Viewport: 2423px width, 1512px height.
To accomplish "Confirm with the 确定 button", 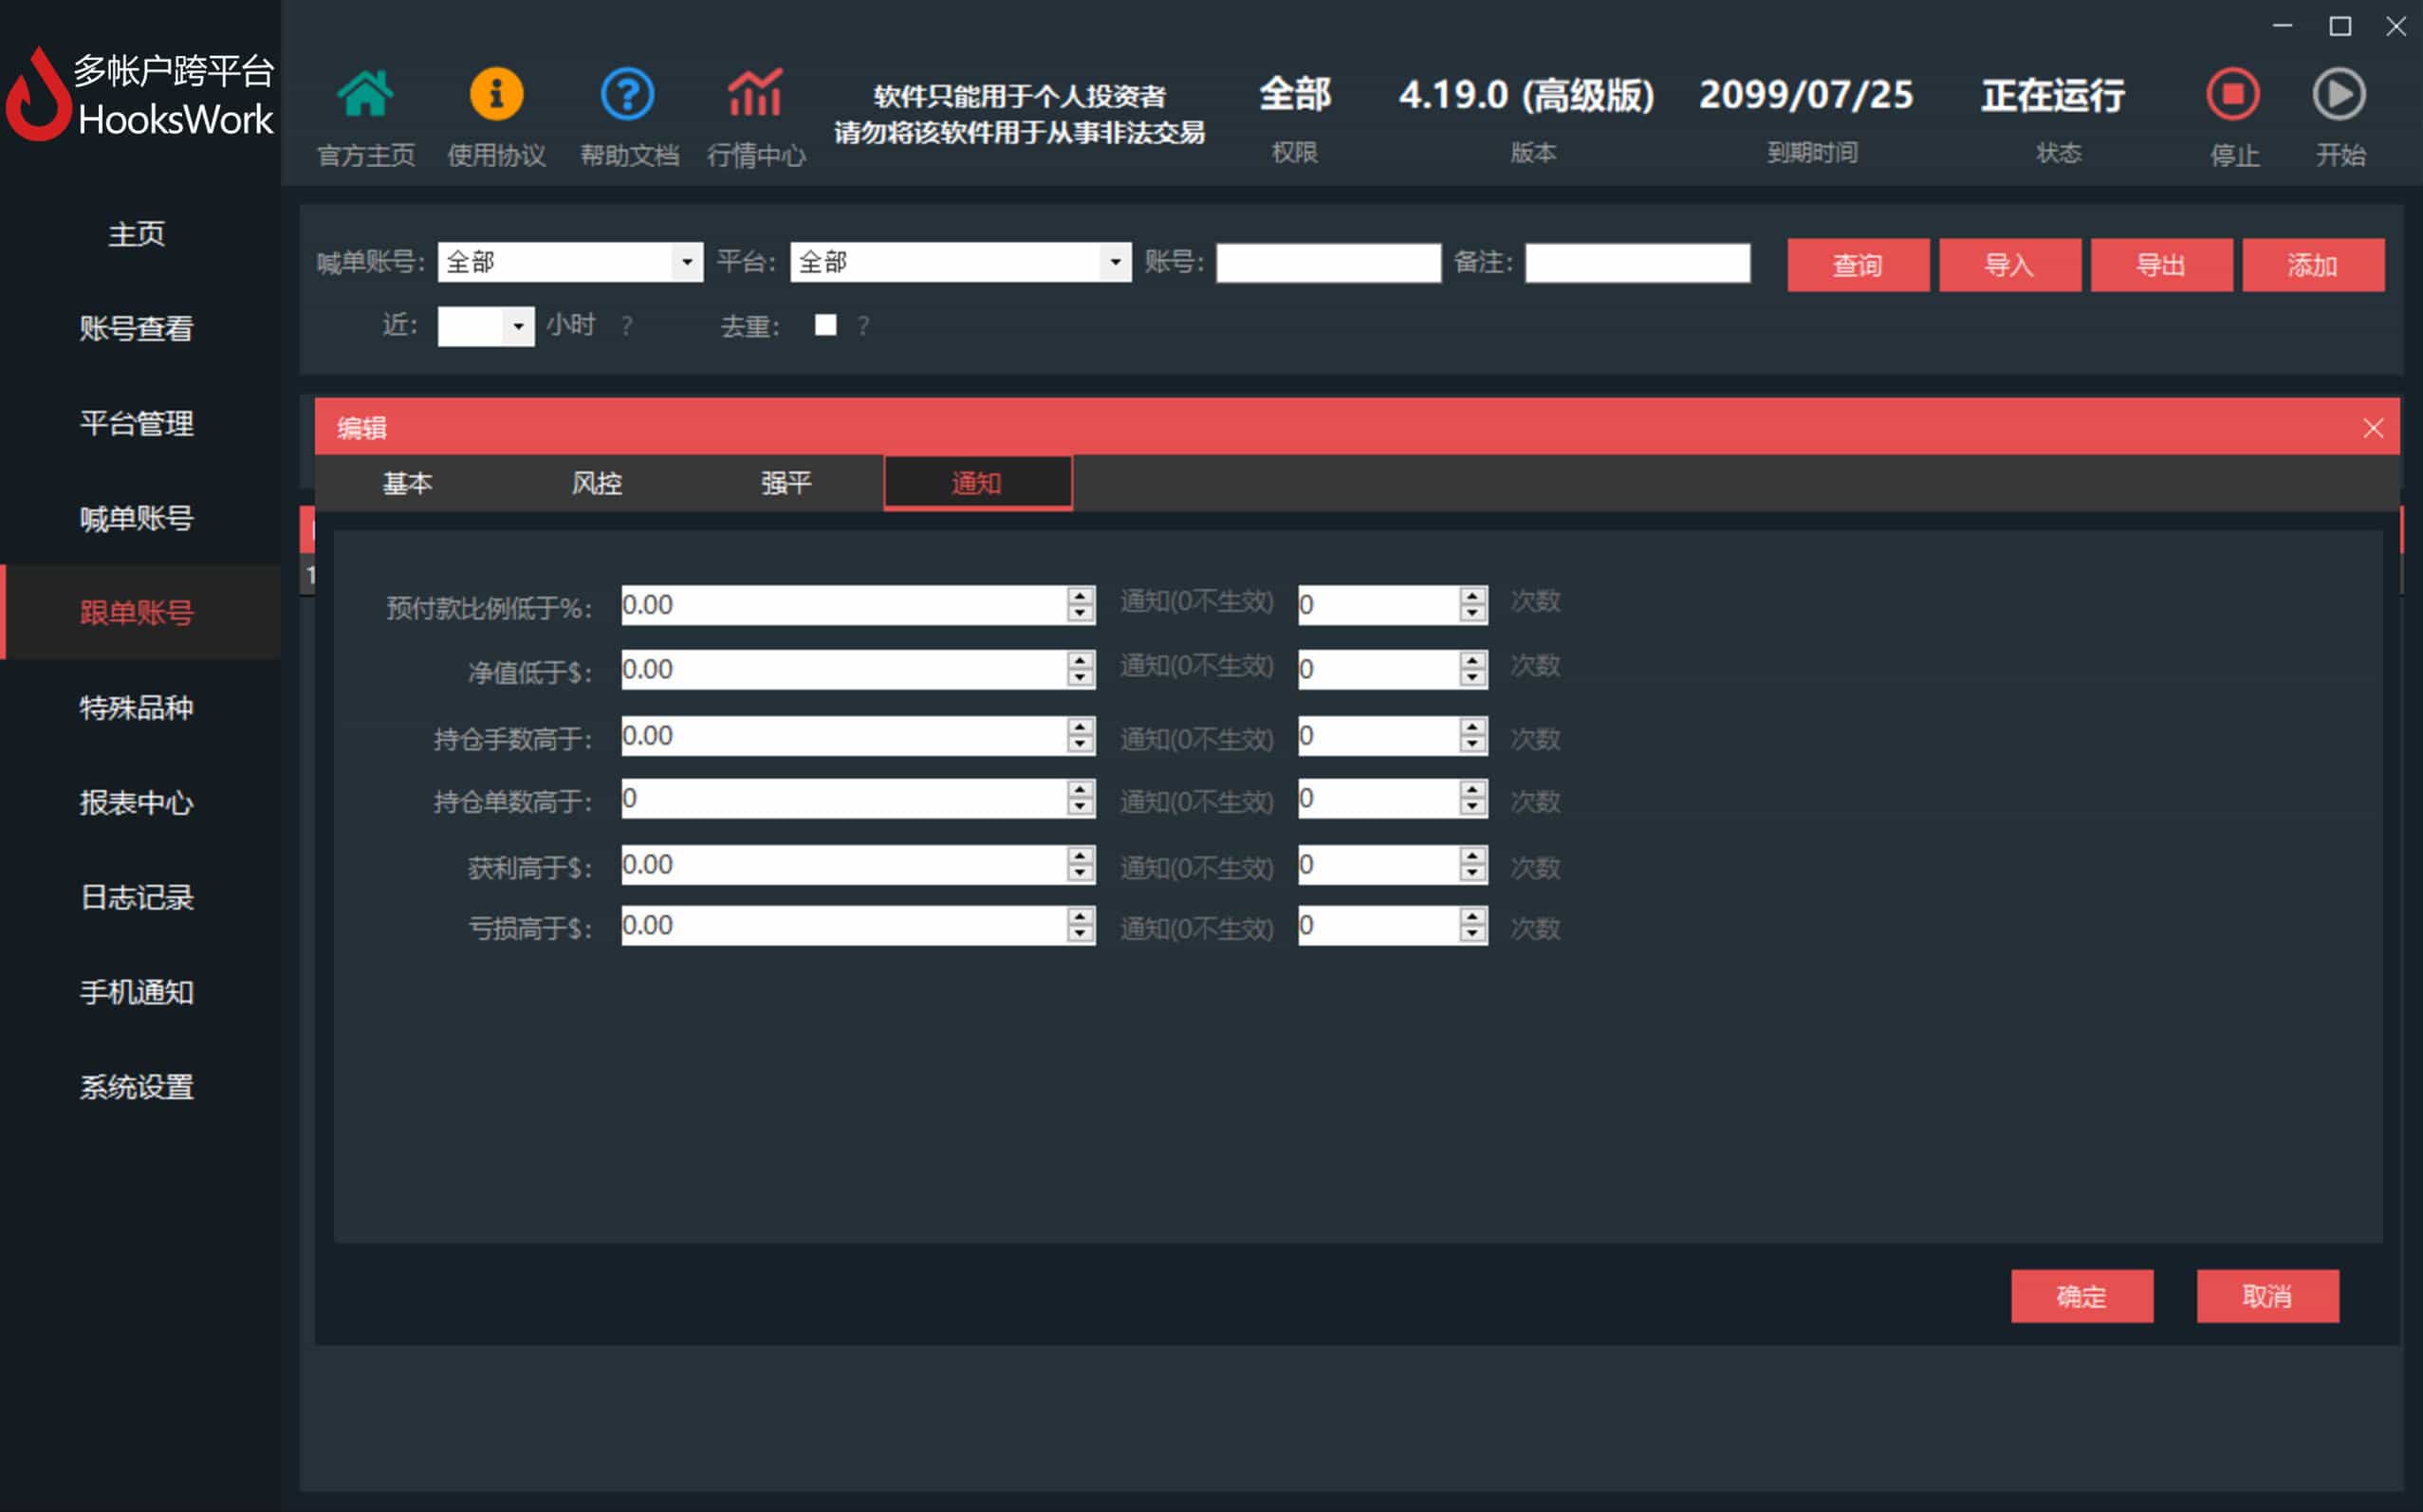I will click(2082, 1296).
